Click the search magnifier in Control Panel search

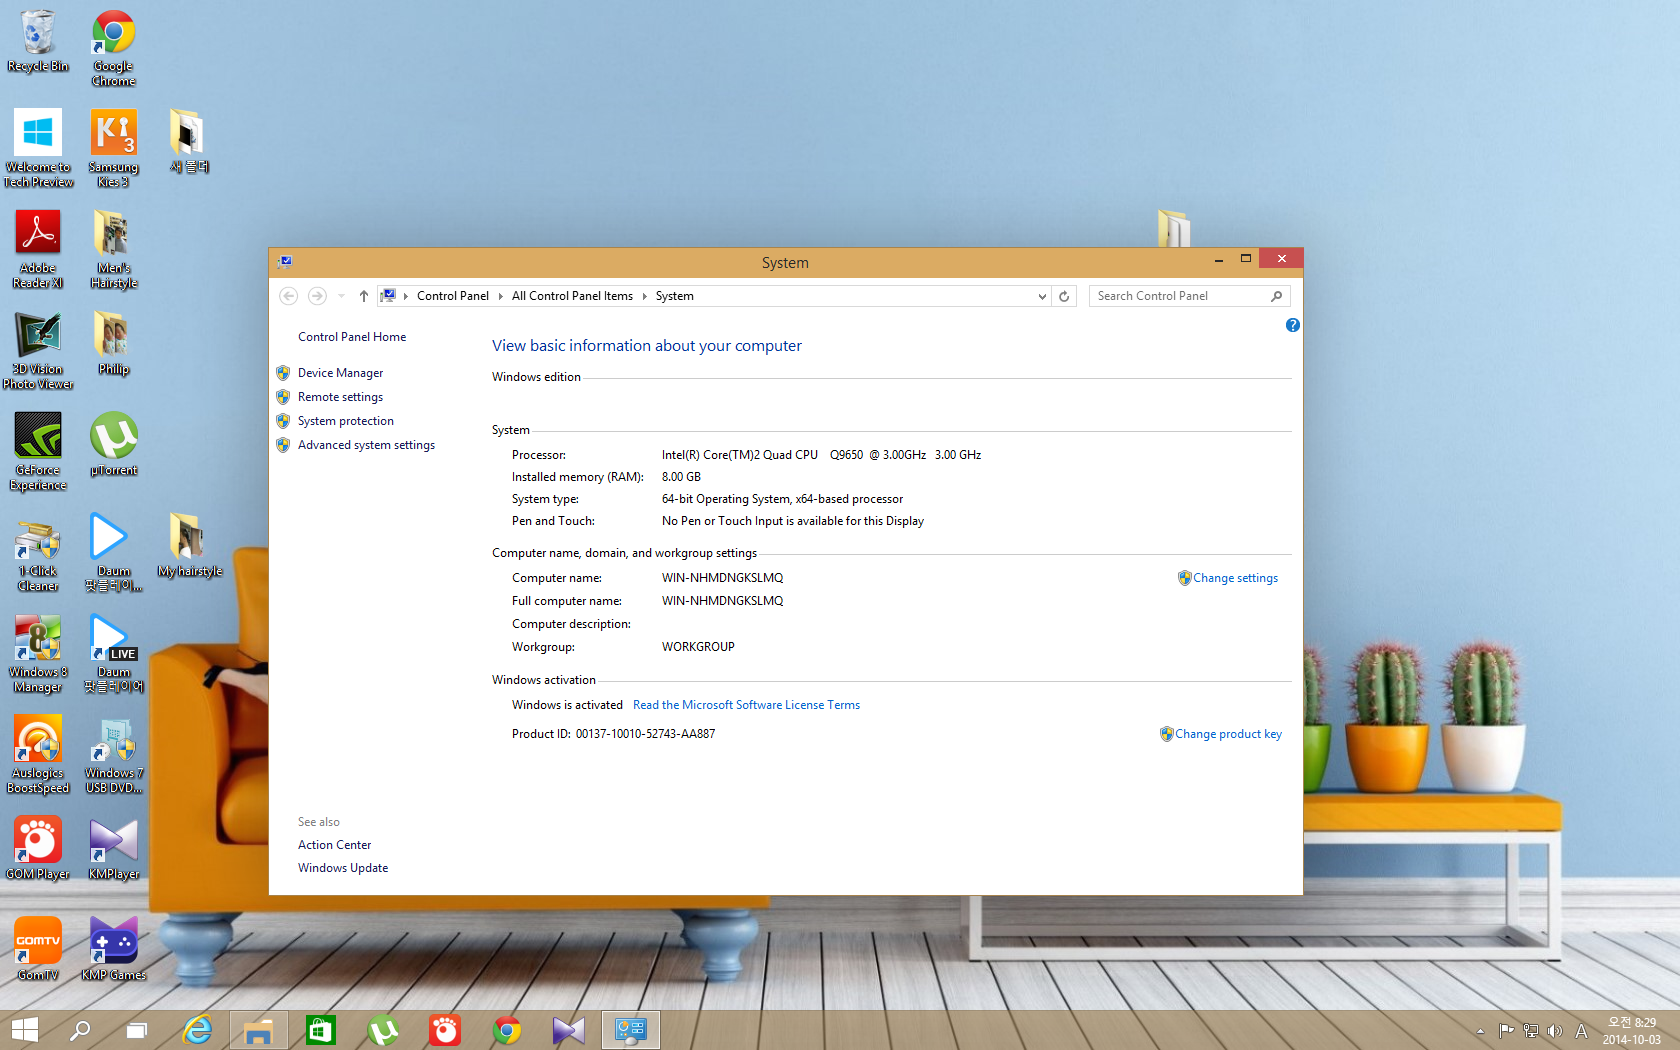click(x=1276, y=296)
